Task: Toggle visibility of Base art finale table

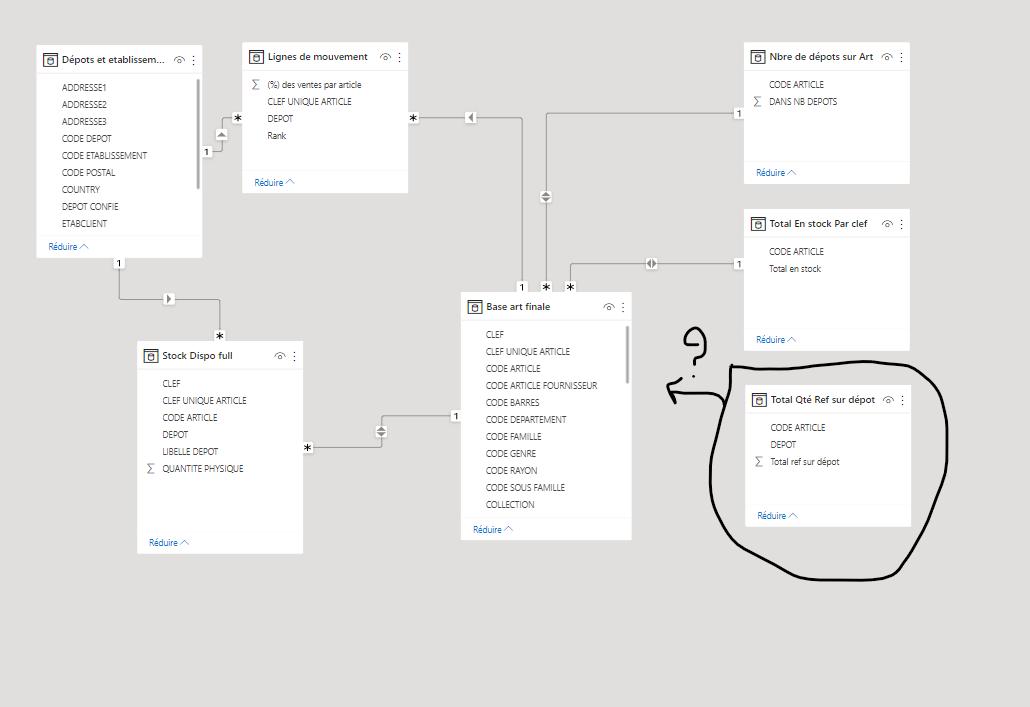Action: pyautogui.click(x=609, y=307)
